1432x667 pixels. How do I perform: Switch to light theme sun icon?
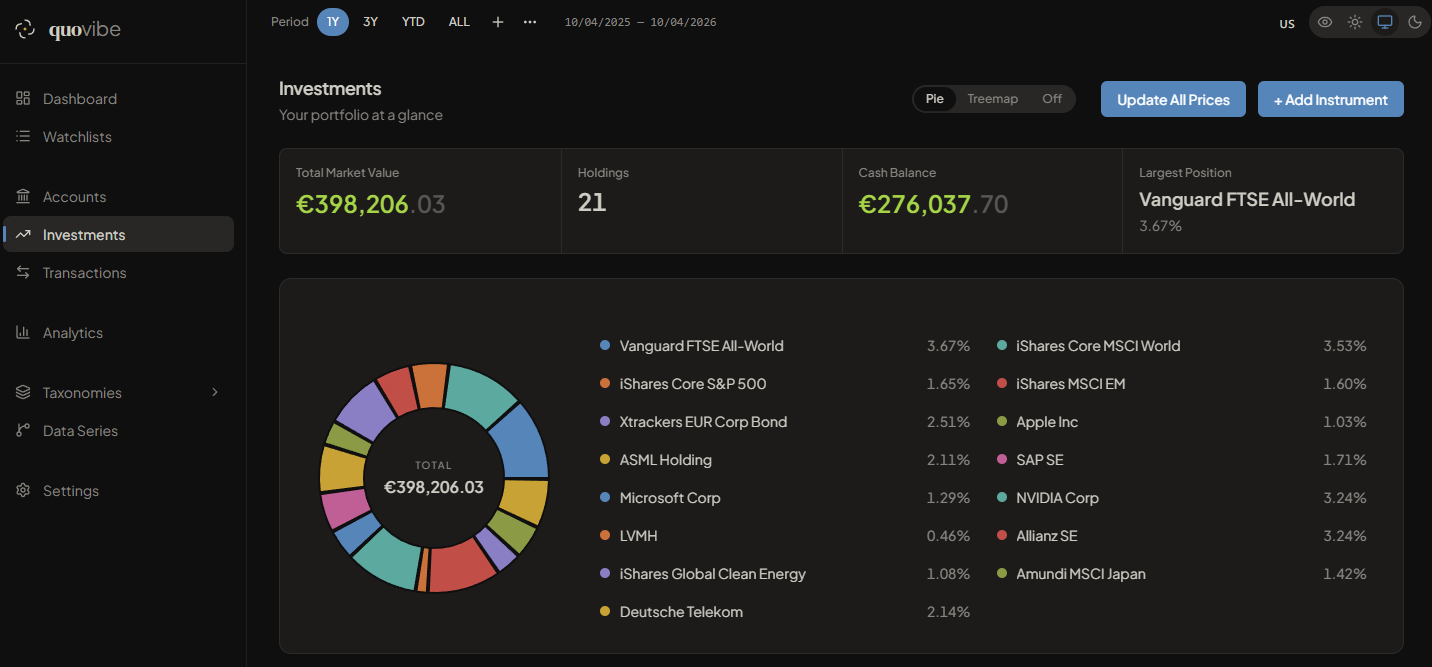pyautogui.click(x=1355, y=22)
